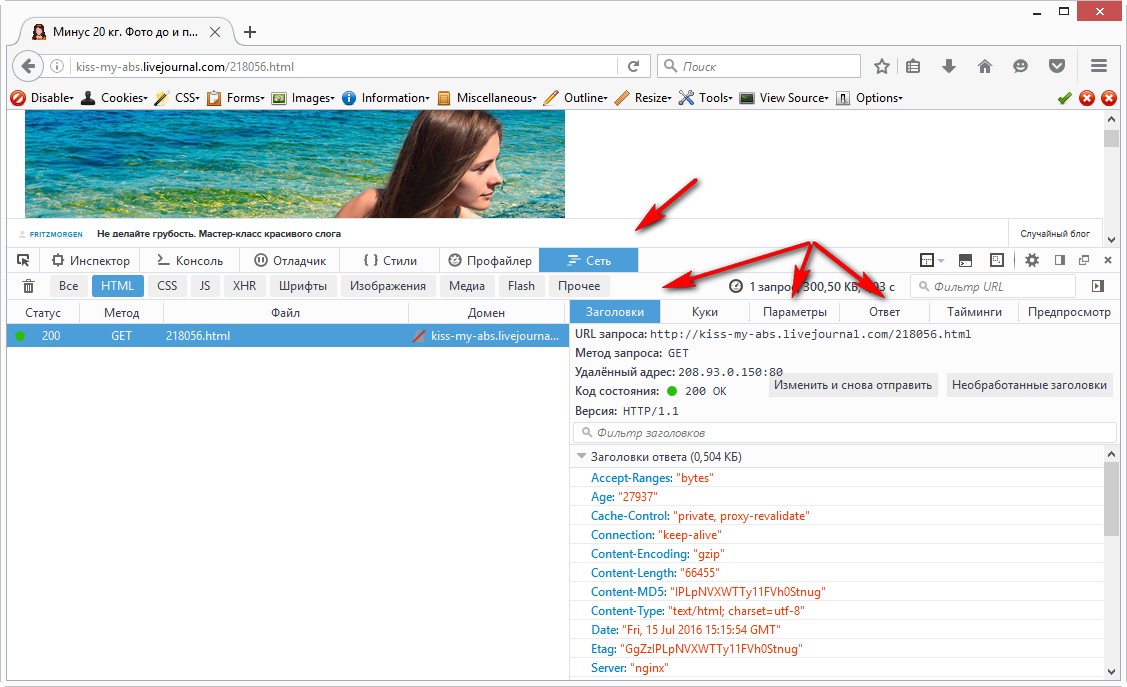Click the element picker icon in devtools

point(24,260)
